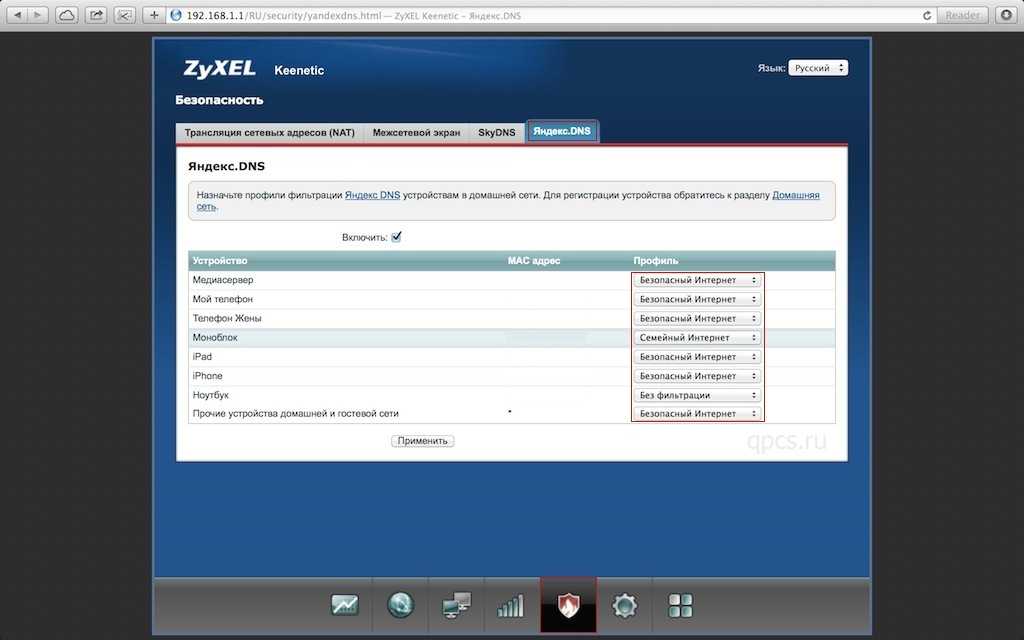The image size is (1024, 640).
Task: Open the Язык language dropdown
Action: (x=818, y=68)
